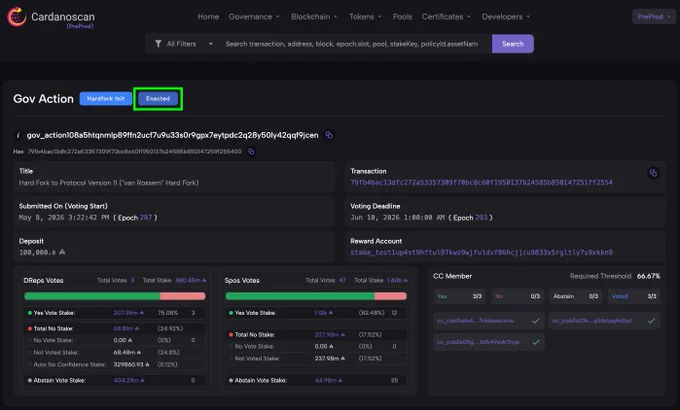Open the transaction hash link 79fb4bac13dfc
Screen dimensions: 680x410
click(x=481, y=183)
